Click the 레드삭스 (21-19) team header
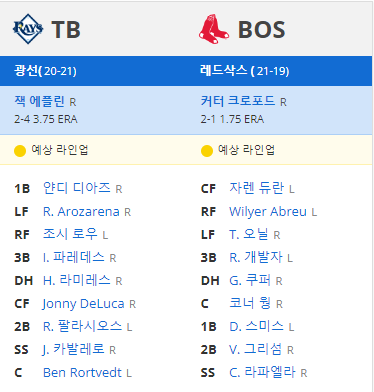374x392 pixels. click(x=245, y=71)
